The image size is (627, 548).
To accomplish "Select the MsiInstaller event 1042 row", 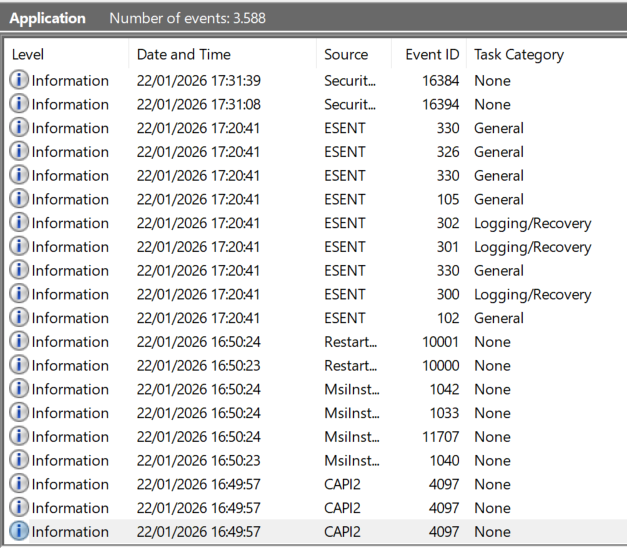I will tap(300, 390).
